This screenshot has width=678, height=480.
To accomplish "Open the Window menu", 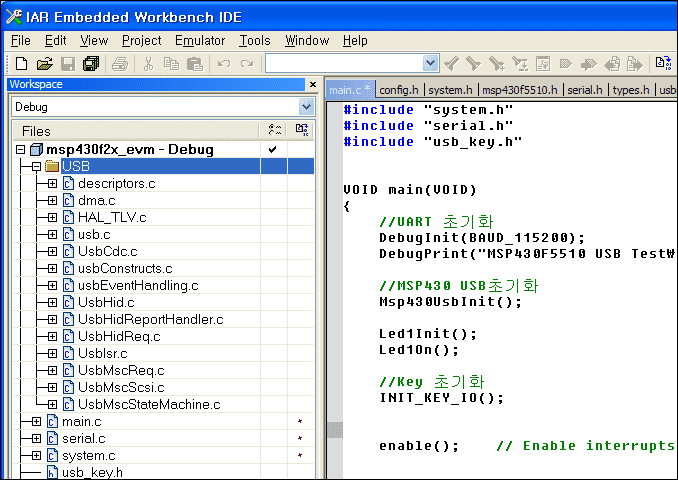I will pyautogui.click(x=307, y=41).
